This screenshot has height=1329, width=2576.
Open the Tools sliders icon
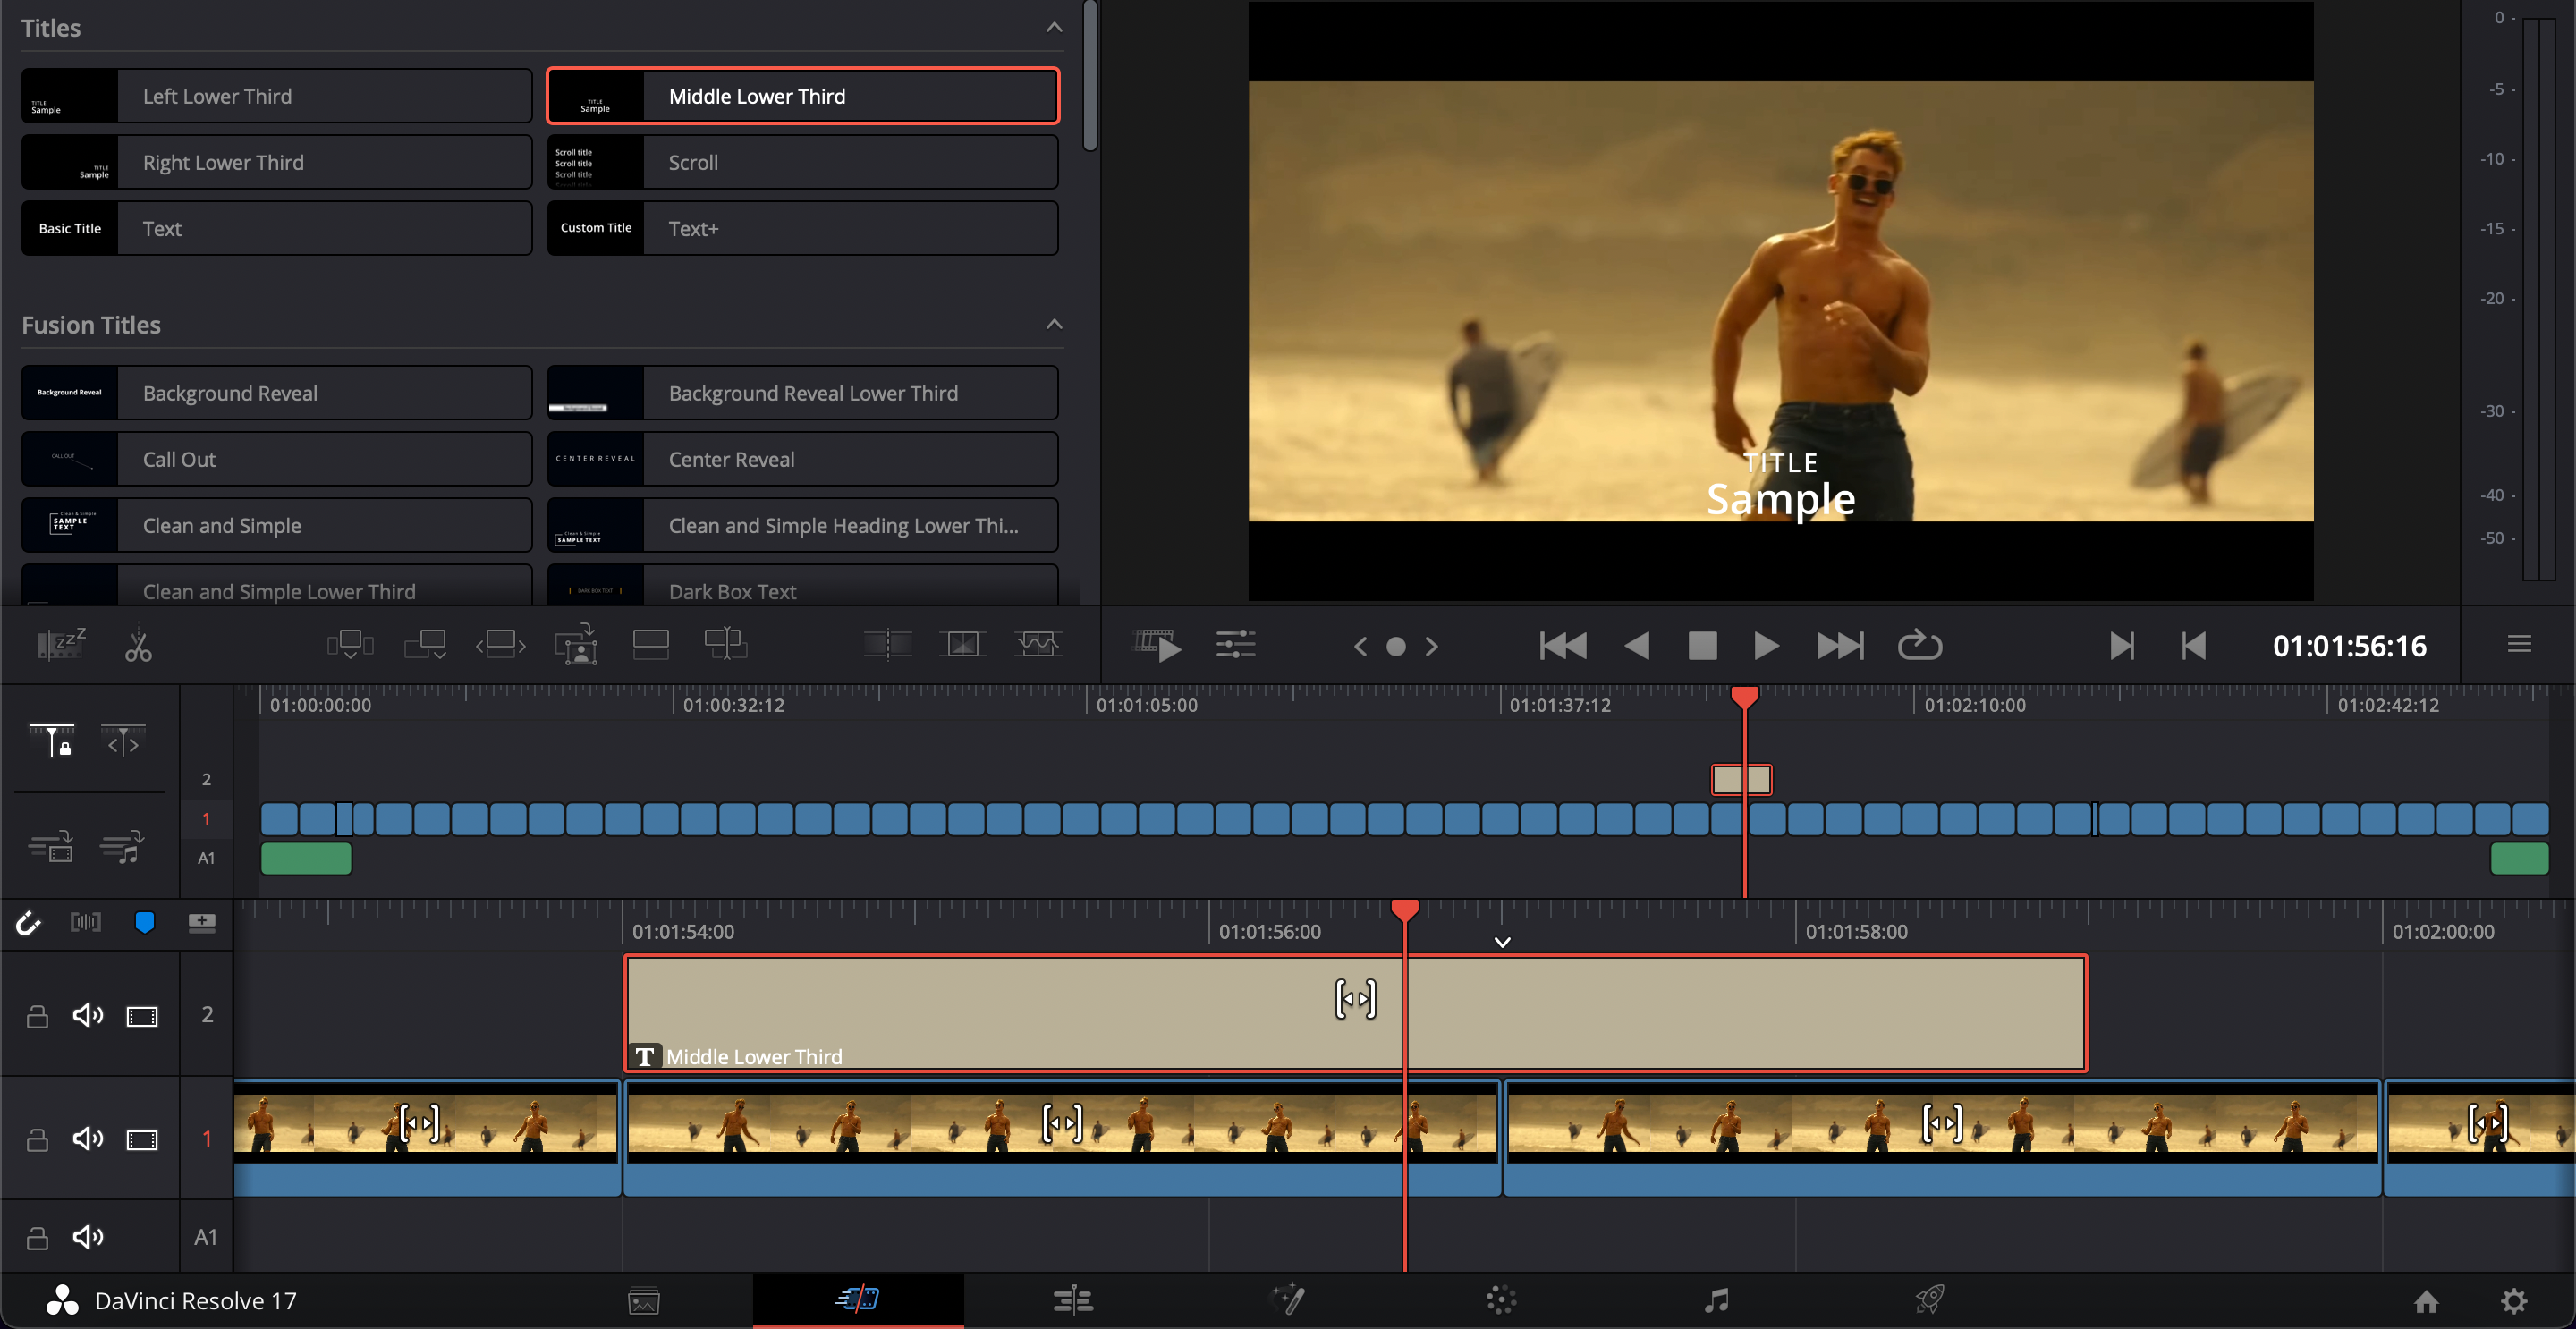pyautogui.click(x=1235, y=644)
